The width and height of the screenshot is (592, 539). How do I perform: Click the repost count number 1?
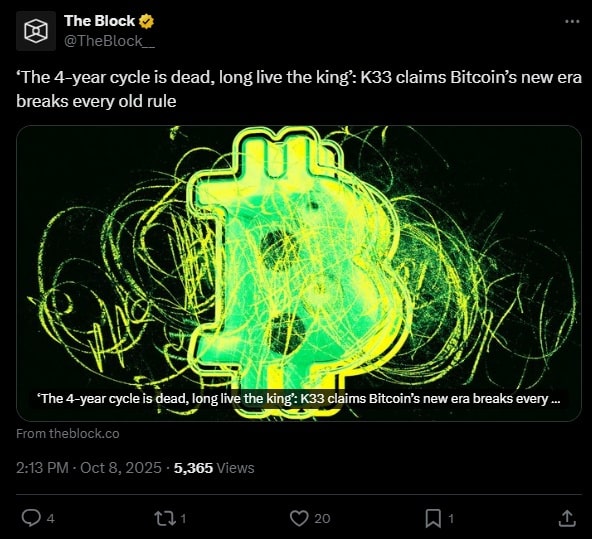click(x=183, y=519)
